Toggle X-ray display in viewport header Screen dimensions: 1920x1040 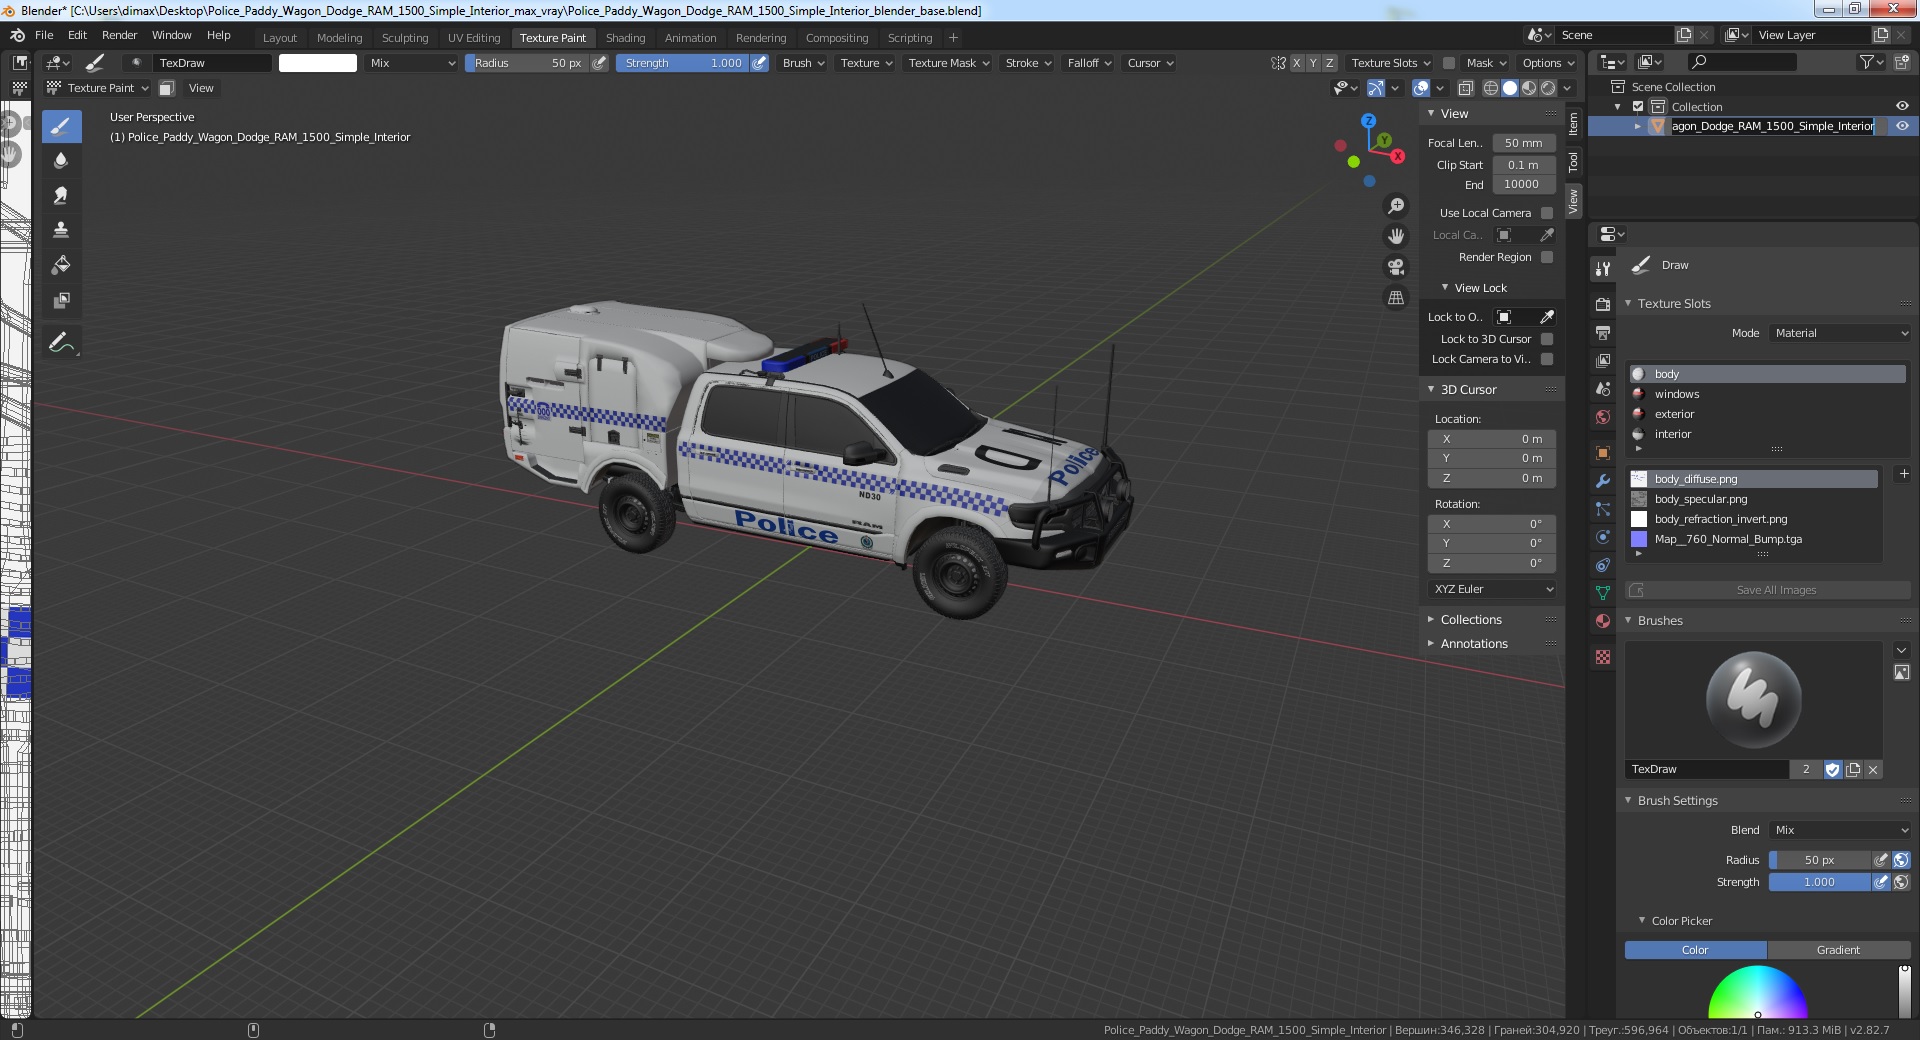tap(1466, 88)
